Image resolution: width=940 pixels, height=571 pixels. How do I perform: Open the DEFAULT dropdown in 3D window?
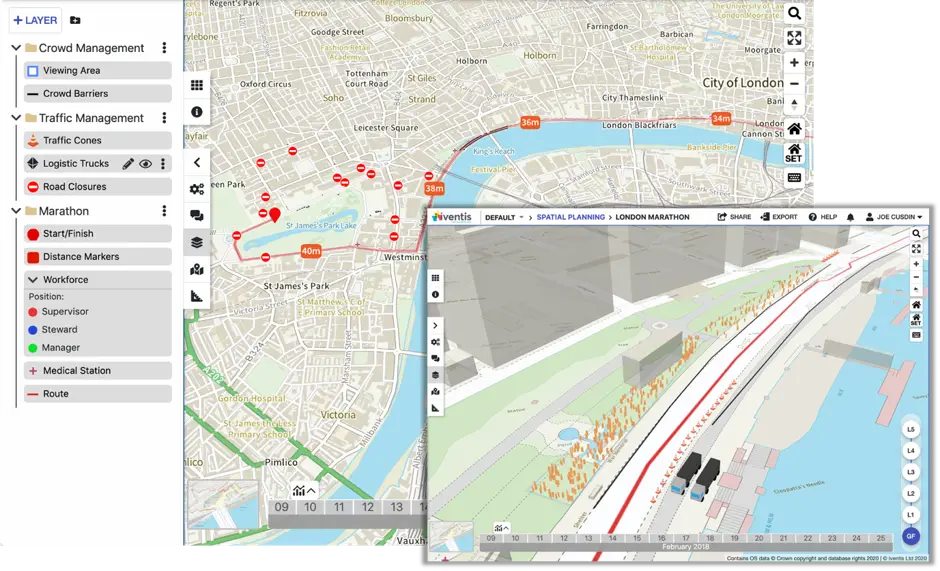click(504, 217)
